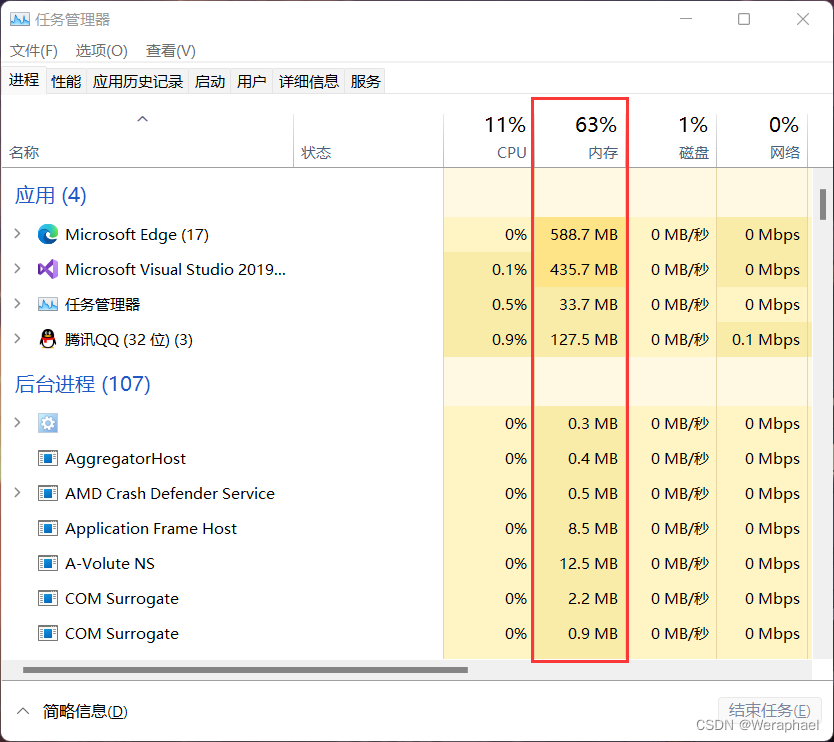
Task: Click the 后台进程 (107) group heading
Action: [82, 384]
